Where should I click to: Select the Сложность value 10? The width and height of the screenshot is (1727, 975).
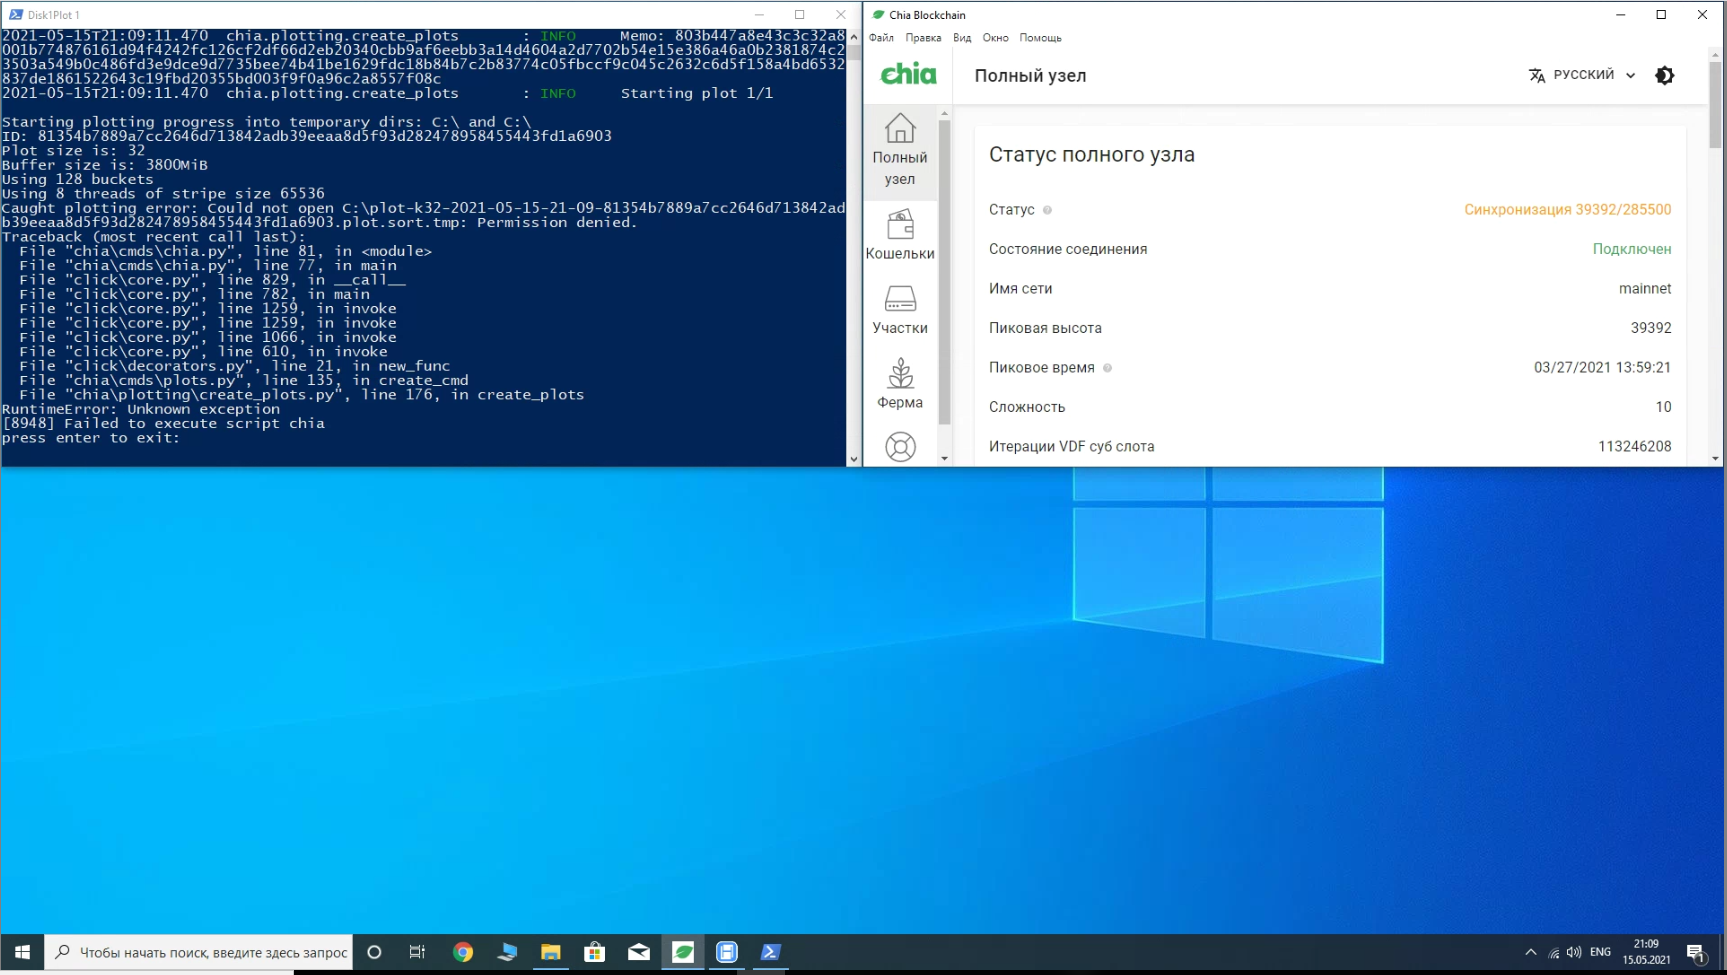[1663, 407]
